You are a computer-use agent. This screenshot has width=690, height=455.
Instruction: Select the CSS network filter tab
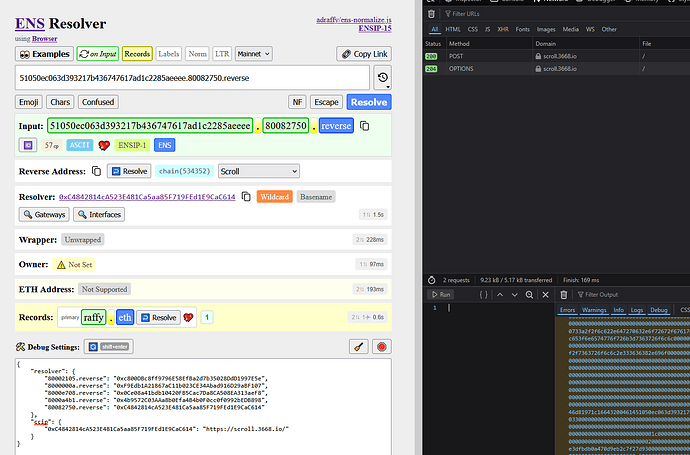[x=473, y=29]
